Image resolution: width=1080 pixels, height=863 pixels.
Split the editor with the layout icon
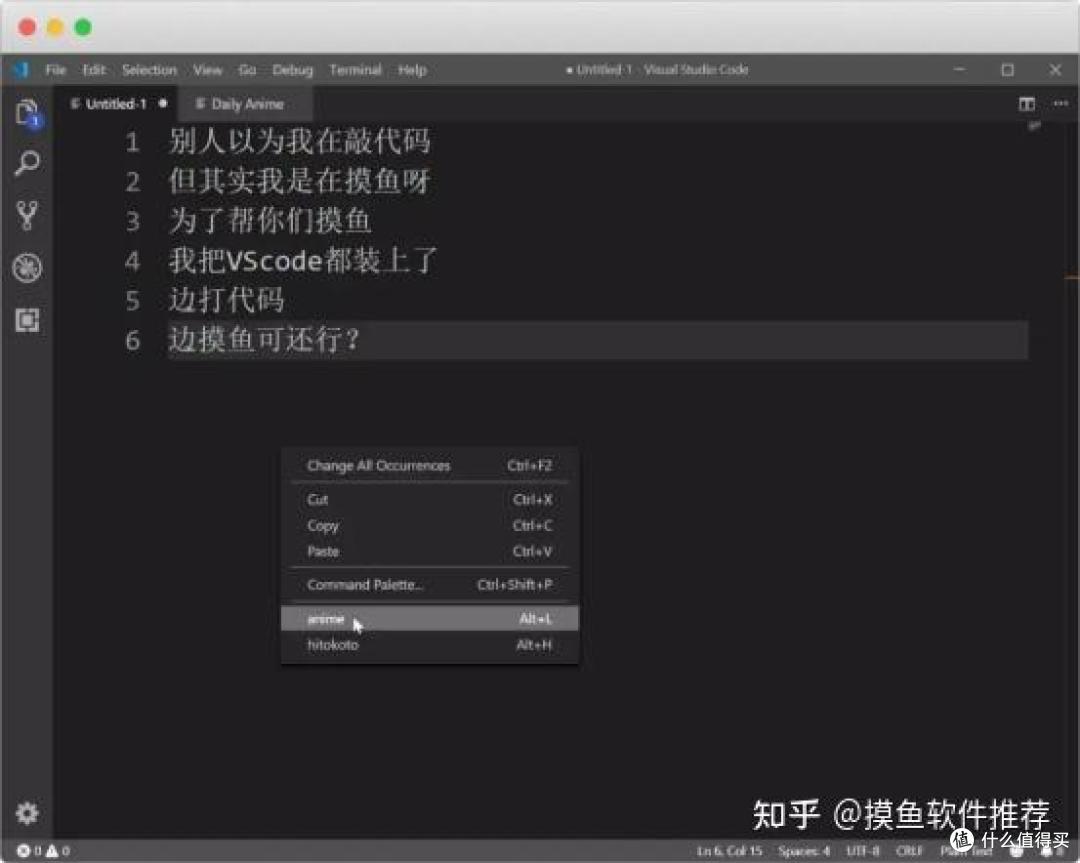point(1026,104)
